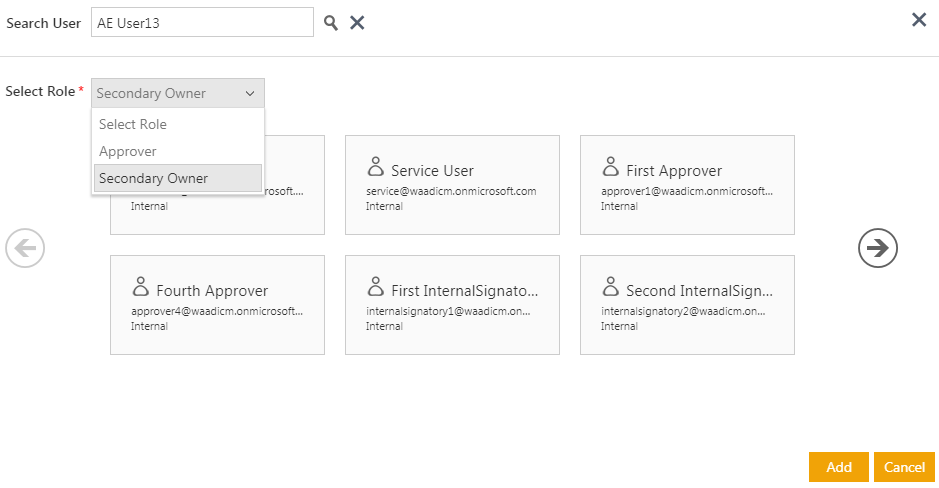Clear the search with X icon
This screenshot has height=488, width=939.
pyautogui.click(x=357, y=23)
